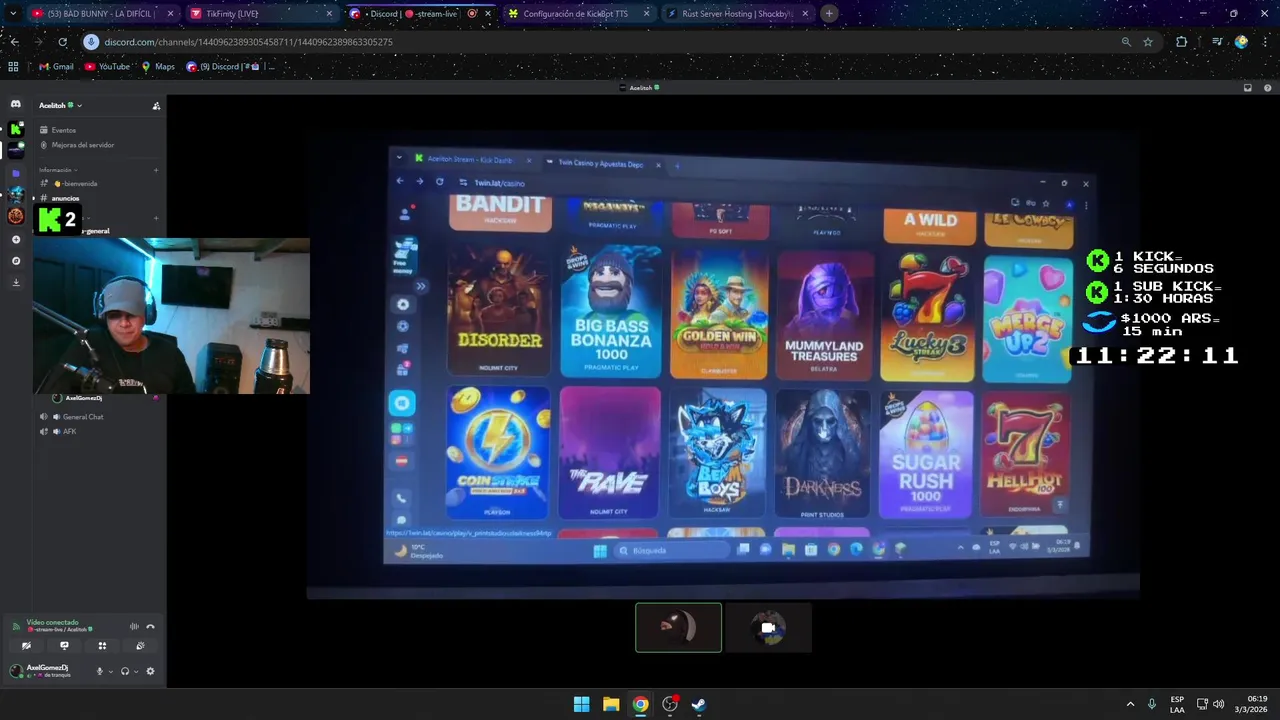Open volume control in system tray
1280x720 pixels.
click(1218, 704)
